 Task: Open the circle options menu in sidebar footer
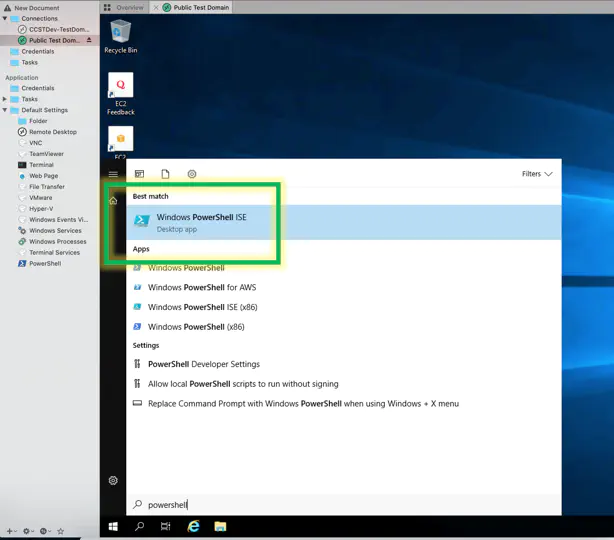pos(45,531)
